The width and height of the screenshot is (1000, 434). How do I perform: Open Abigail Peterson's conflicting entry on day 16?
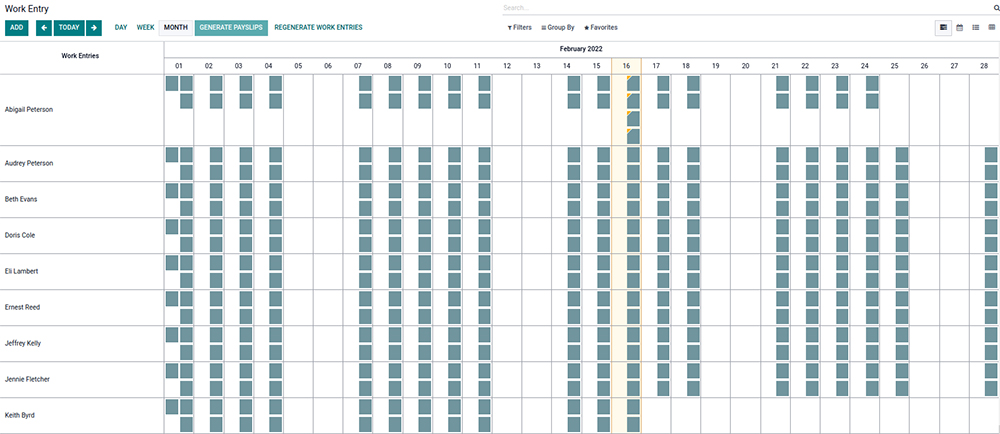(x=632, y=83)
